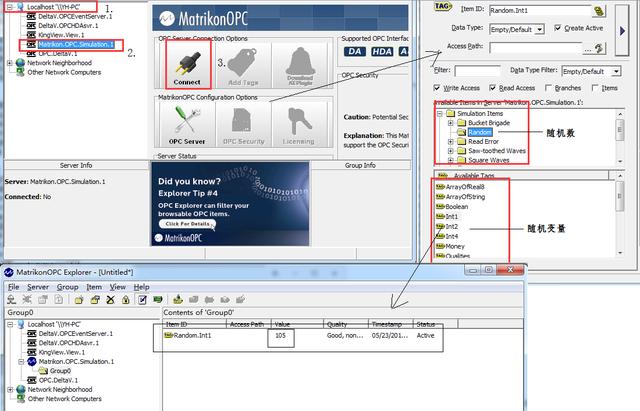This screenshot has width=640, height=411.
Task: Click the ellipsis browse button for Access Path
Action: click(587, 49)
